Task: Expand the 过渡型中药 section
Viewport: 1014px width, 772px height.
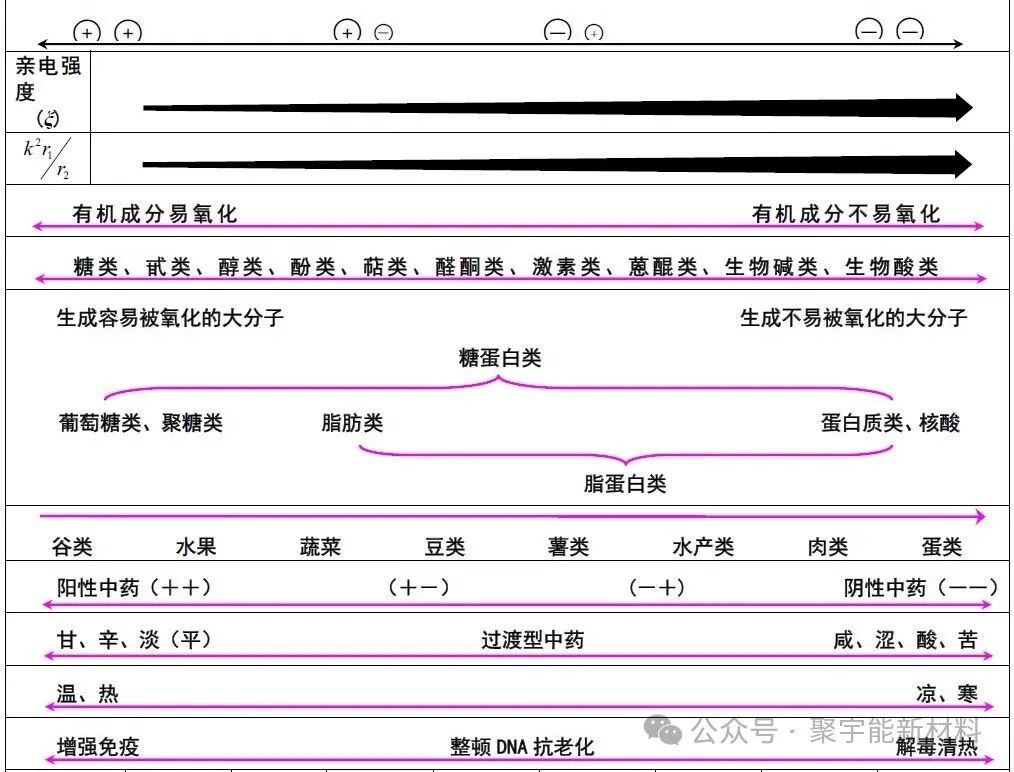Action: (x=533, y=638)
